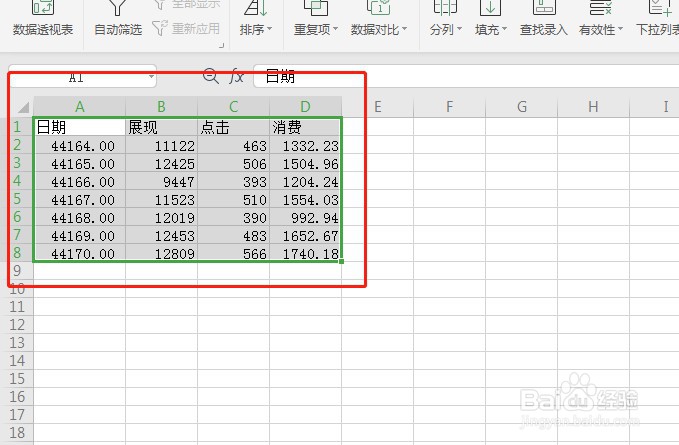Image resolution: width=679 pixels, height=445 pixels.
Task: Click cell with value 12425
Action: pyautogui.click(x=162, y=163)
